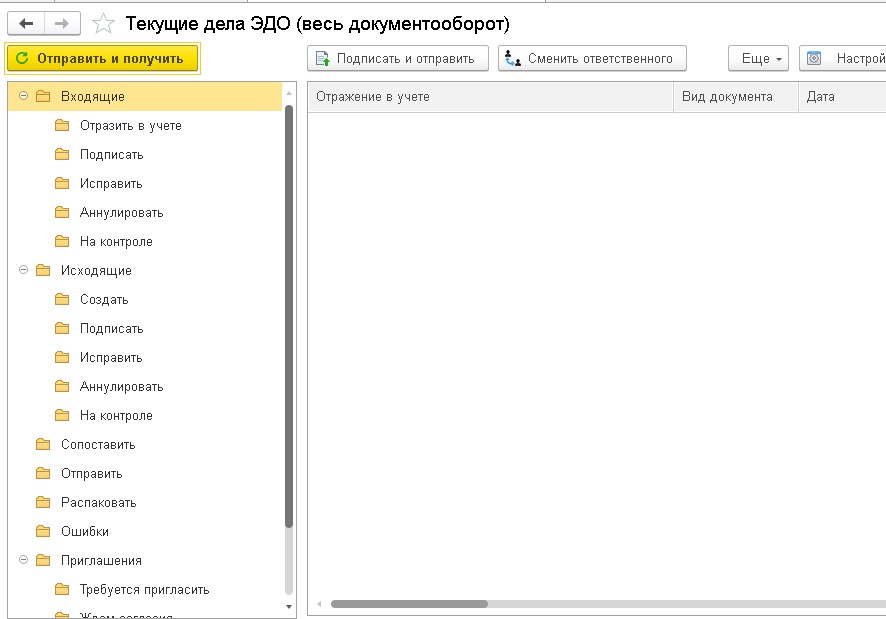Select the Сопоставить folder
Screen dimensions: 886x619
point(98,444)
